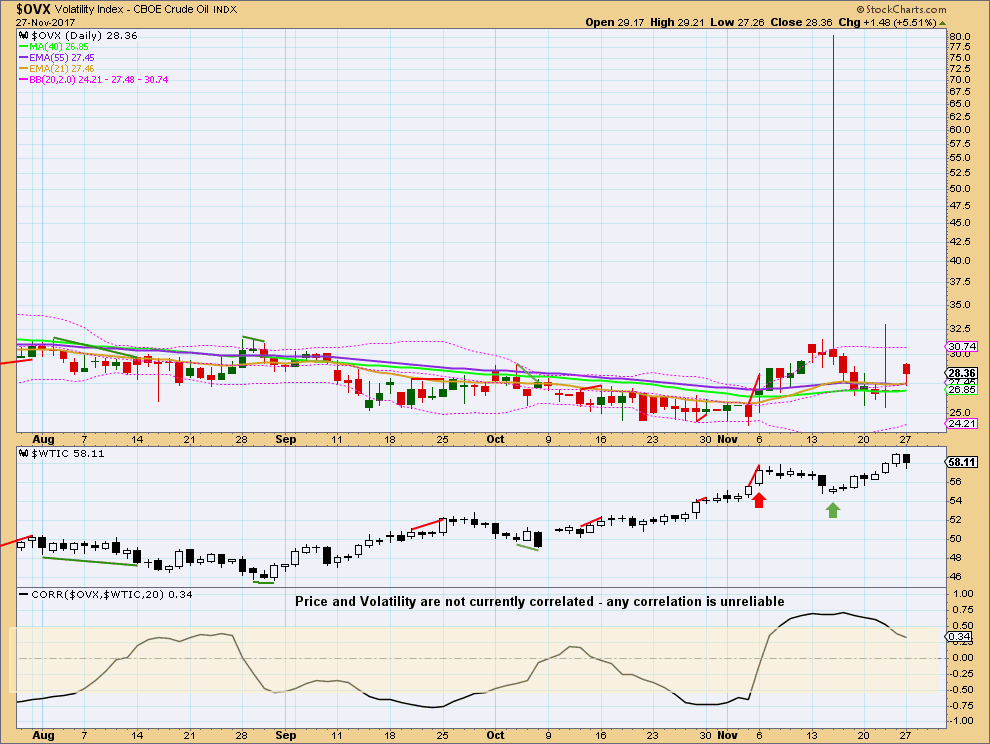
Task: Click the 46 label on WTIC scale
Action: pos(955,577)
